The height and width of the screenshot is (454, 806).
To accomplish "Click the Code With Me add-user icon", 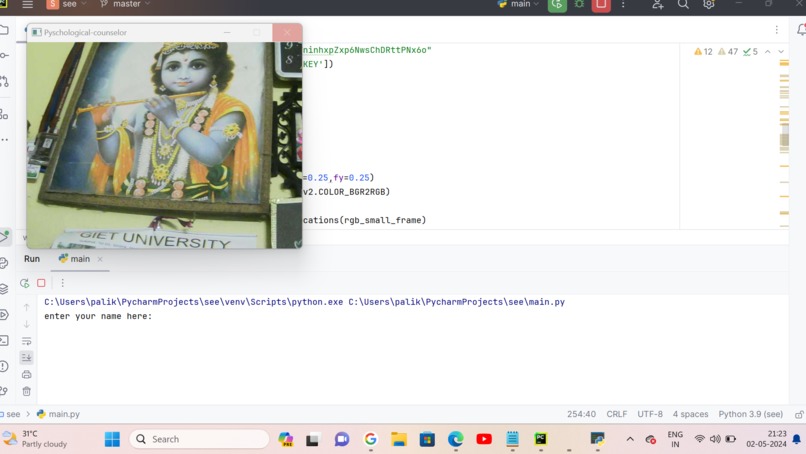I will coord(657,5).
